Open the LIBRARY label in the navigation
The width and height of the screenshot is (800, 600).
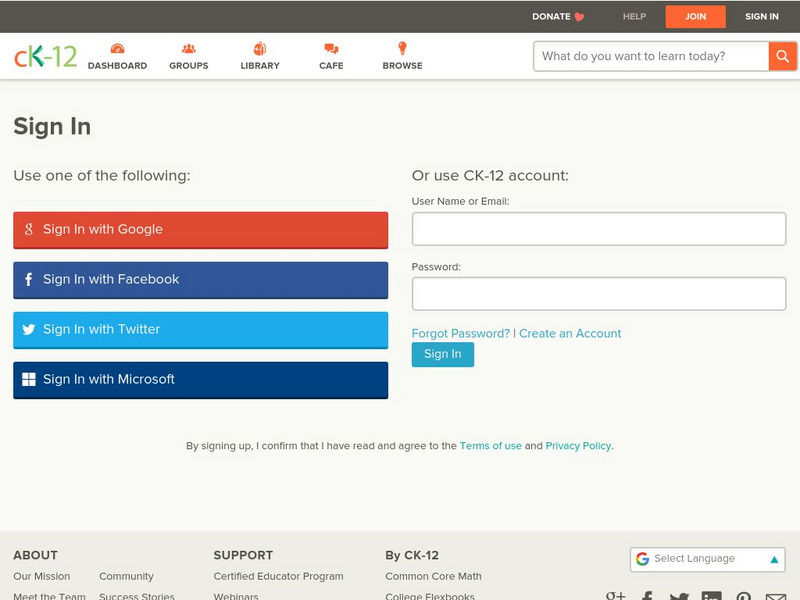click(260, 66)
